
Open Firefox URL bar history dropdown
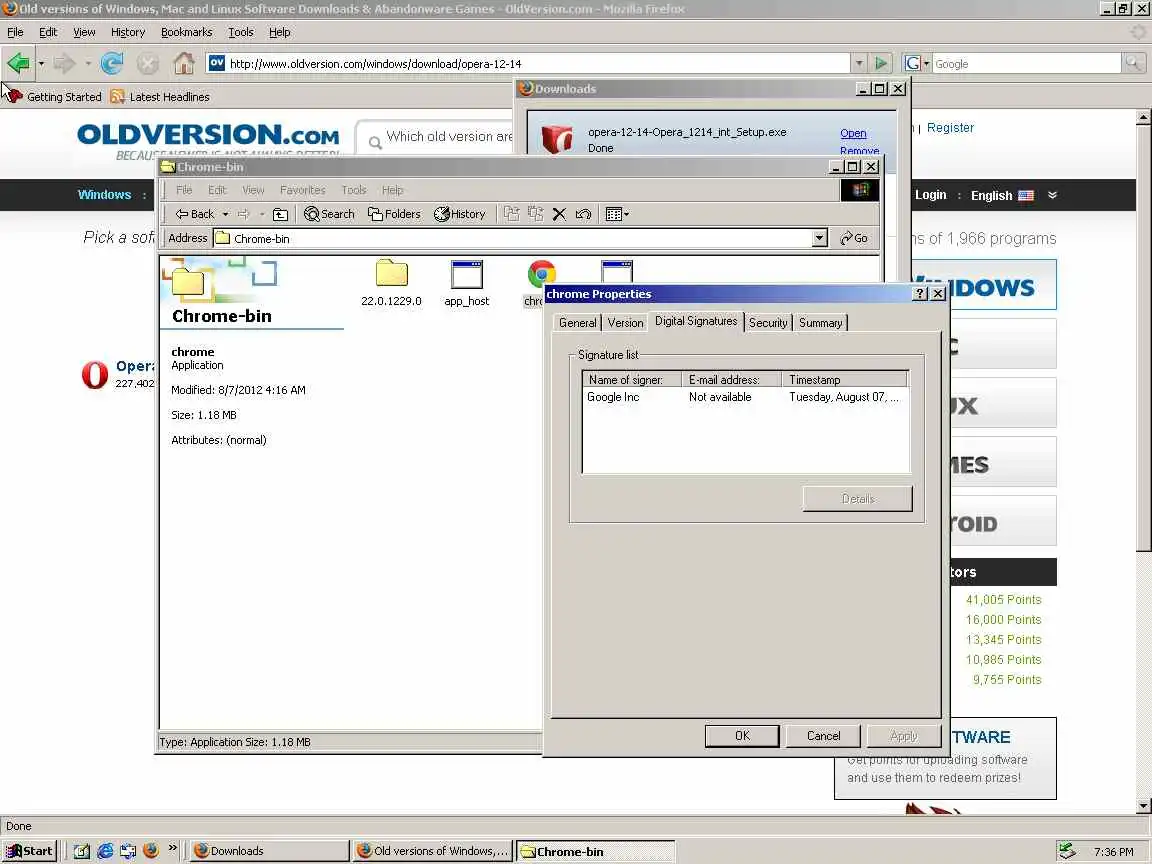(x=859, y=63)
